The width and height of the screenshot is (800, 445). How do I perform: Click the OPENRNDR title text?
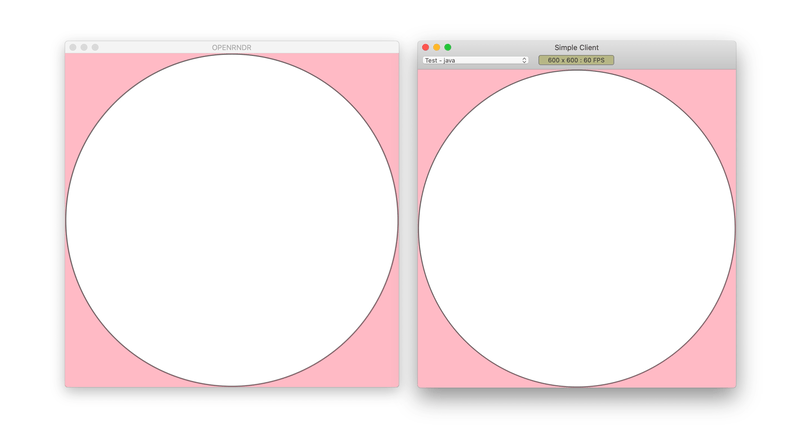pyautogui.click(x=232, y=47)
